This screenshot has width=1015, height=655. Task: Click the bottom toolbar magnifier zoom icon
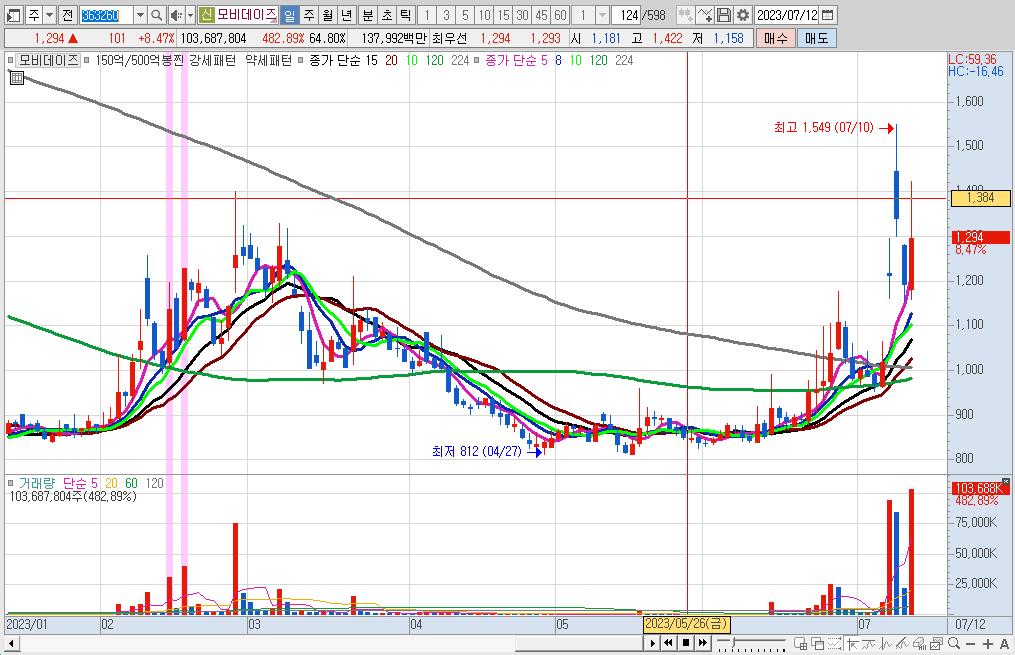click(954, 643)
